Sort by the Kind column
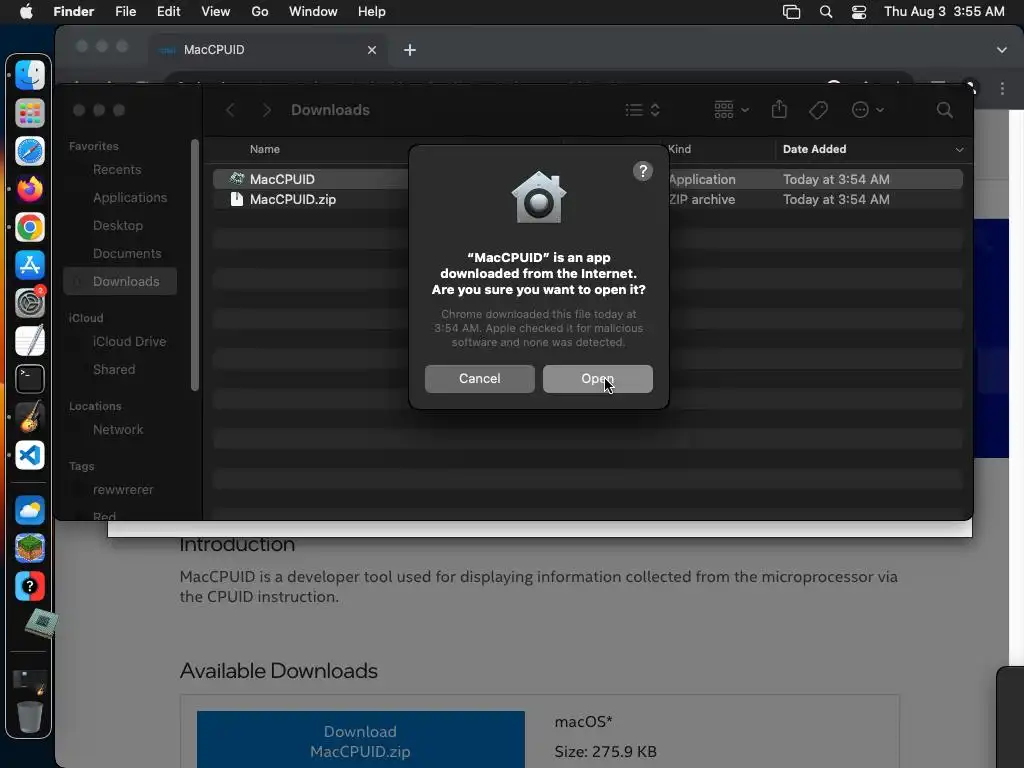The height and width of the screenshot is (768, 1024). click(x=679, y=149)
